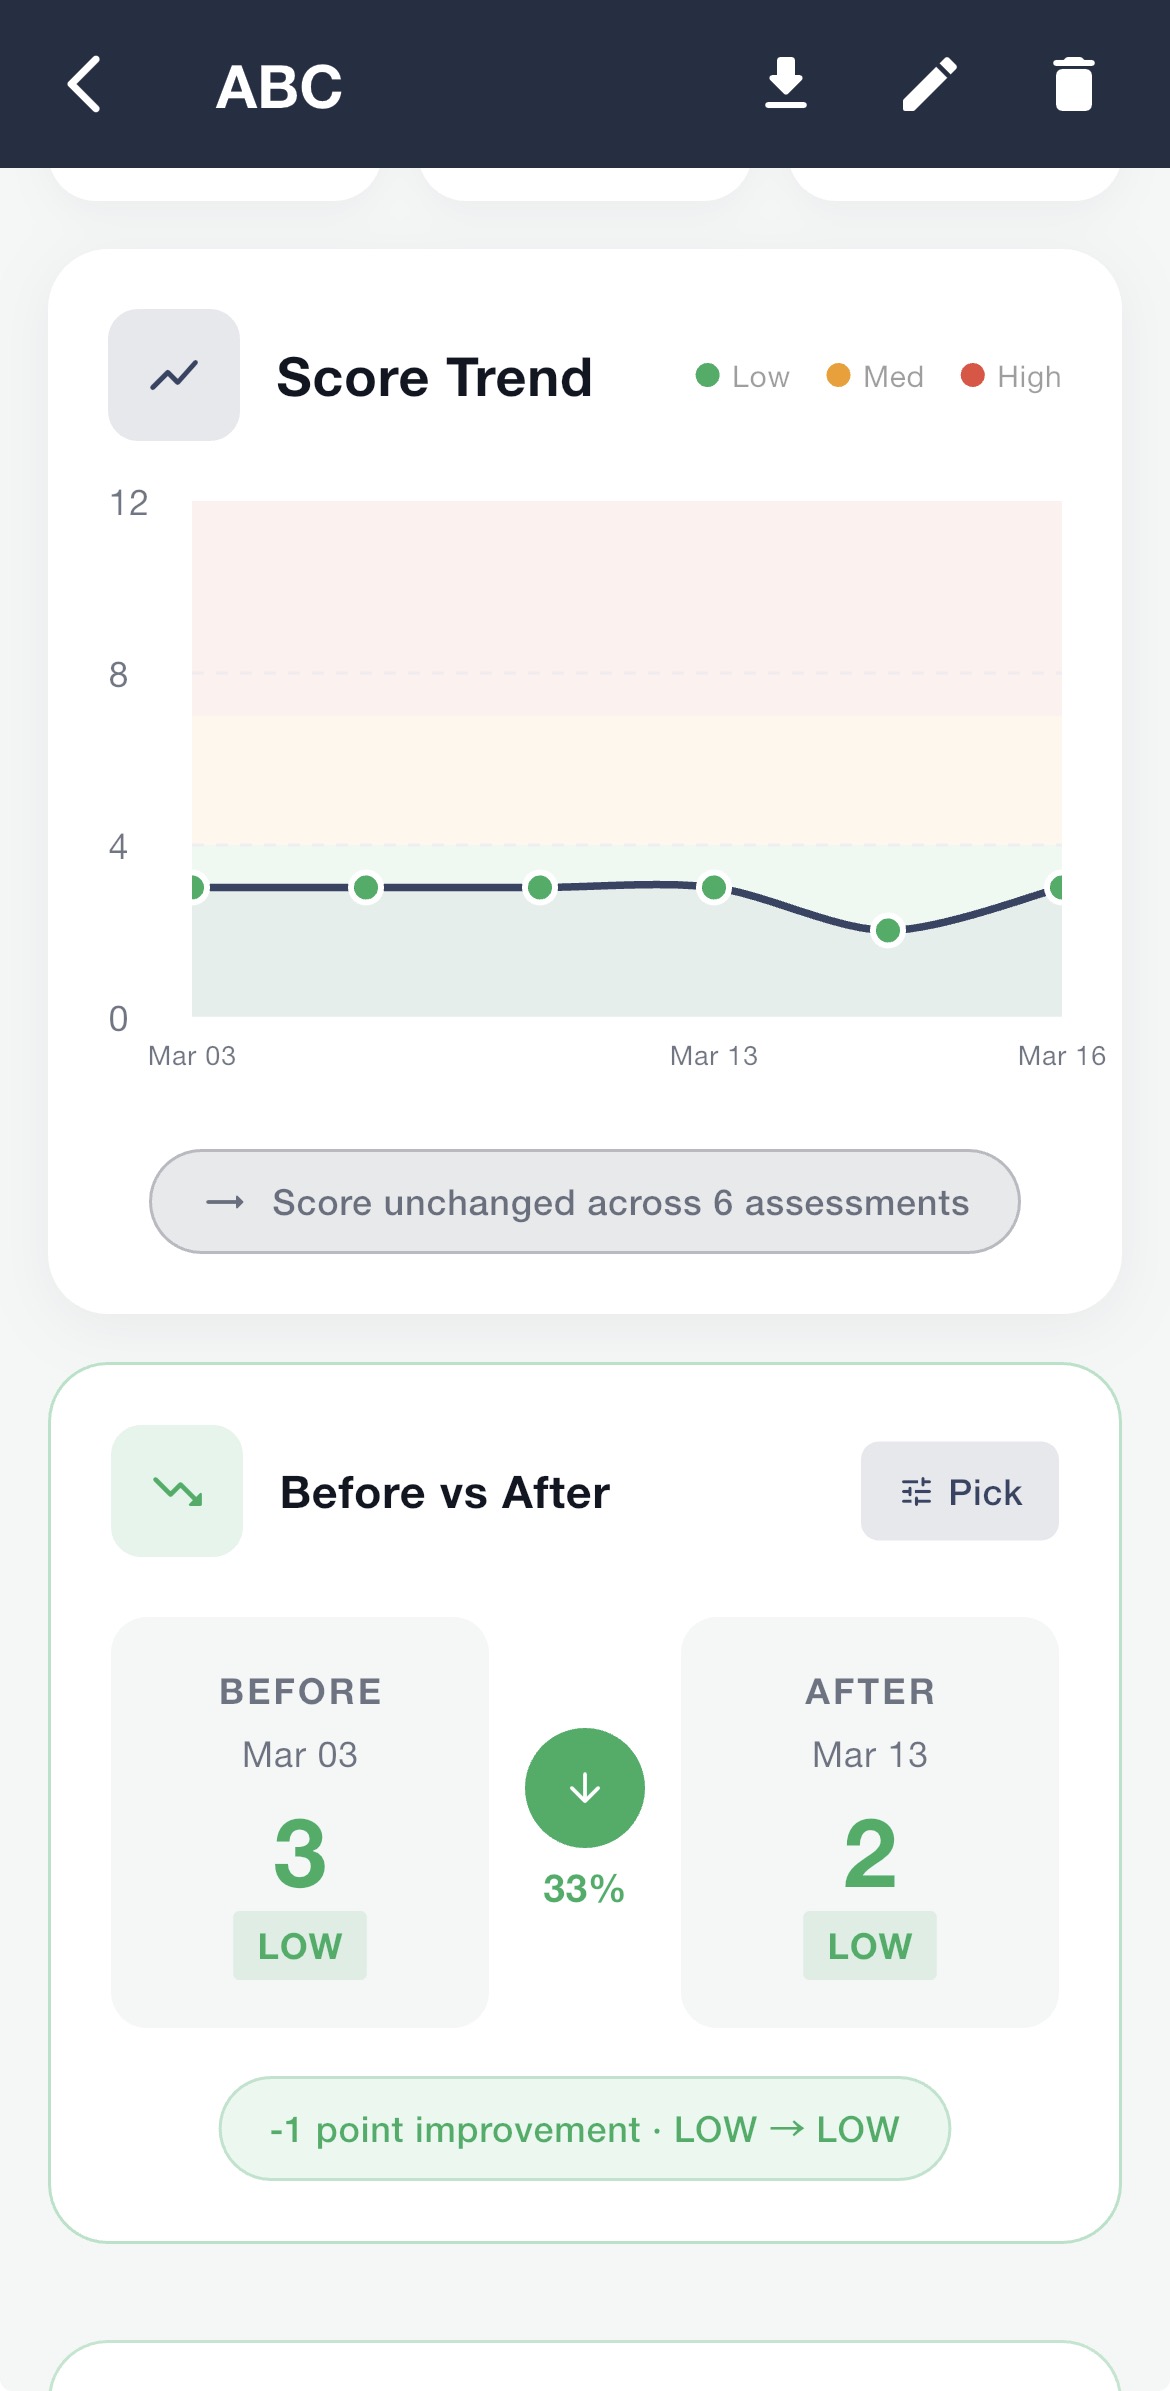Click the red High legend dot
Image resolution: width=1170 pixels, height=2391 pixels.
click(972, 375)
